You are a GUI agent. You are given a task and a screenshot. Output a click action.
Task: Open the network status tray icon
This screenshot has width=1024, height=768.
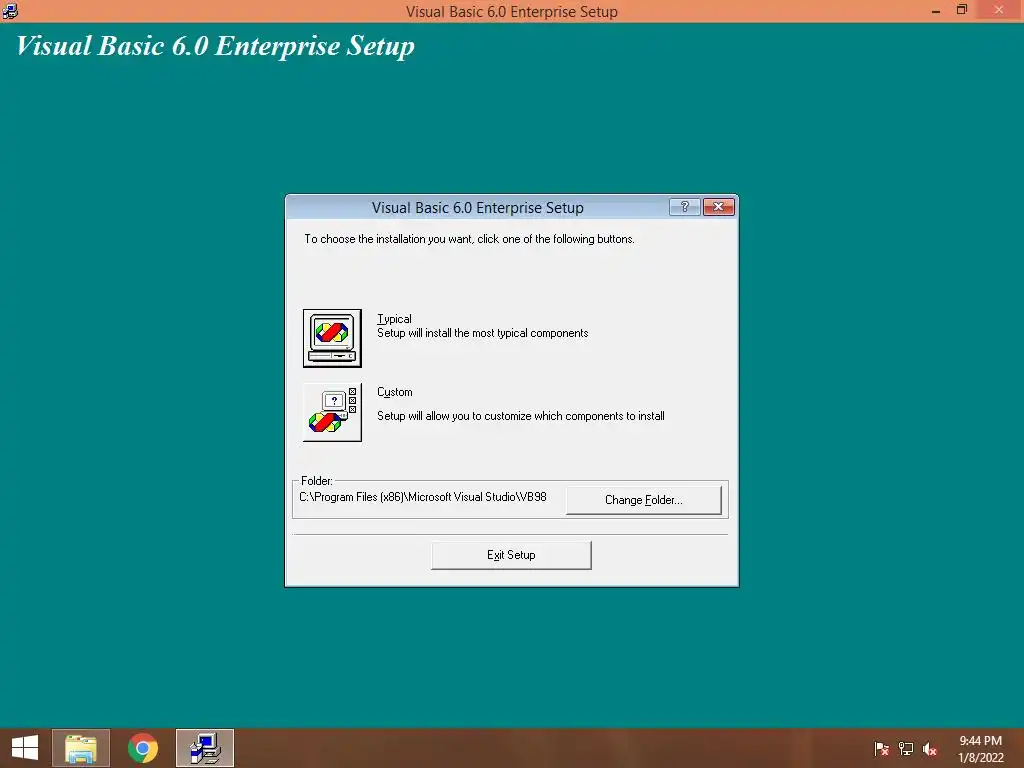pos(906,749)
